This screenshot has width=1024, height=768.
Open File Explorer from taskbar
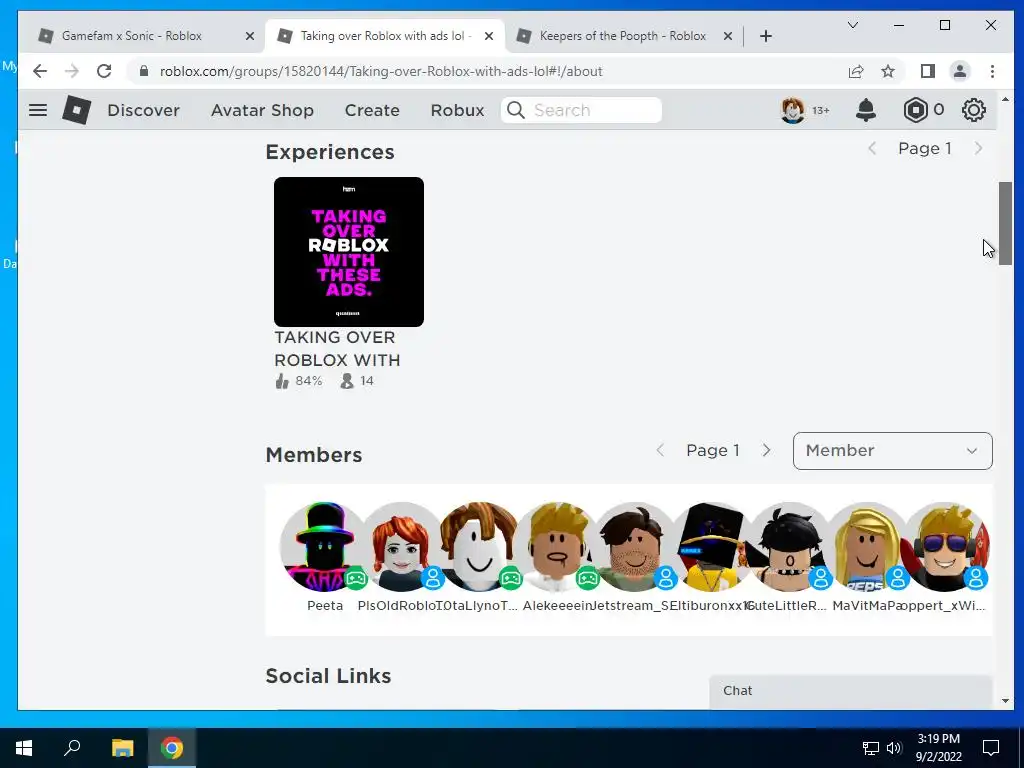[x=122, y=748]
